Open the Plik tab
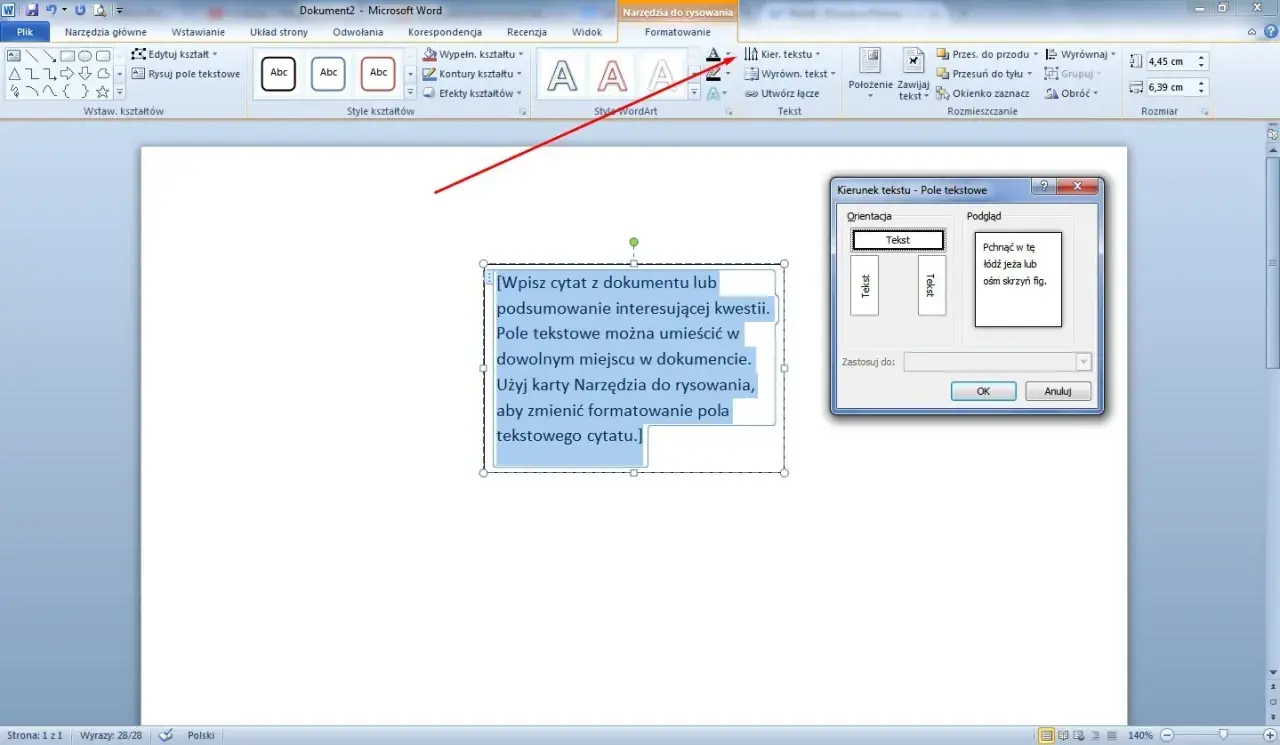The image size is (1280, 745). [x=25, y=32]
